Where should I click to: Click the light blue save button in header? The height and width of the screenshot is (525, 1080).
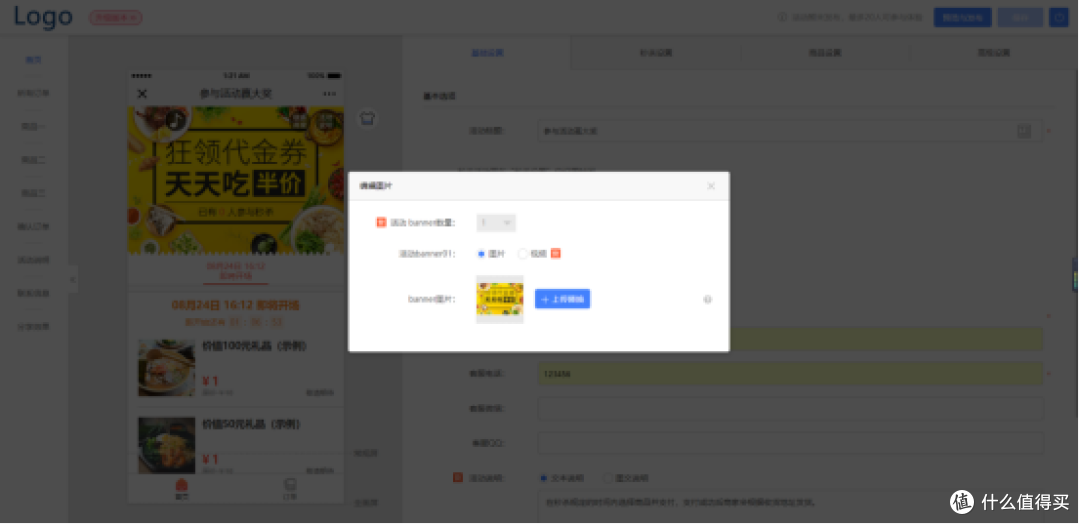[x=1020, y=17]
